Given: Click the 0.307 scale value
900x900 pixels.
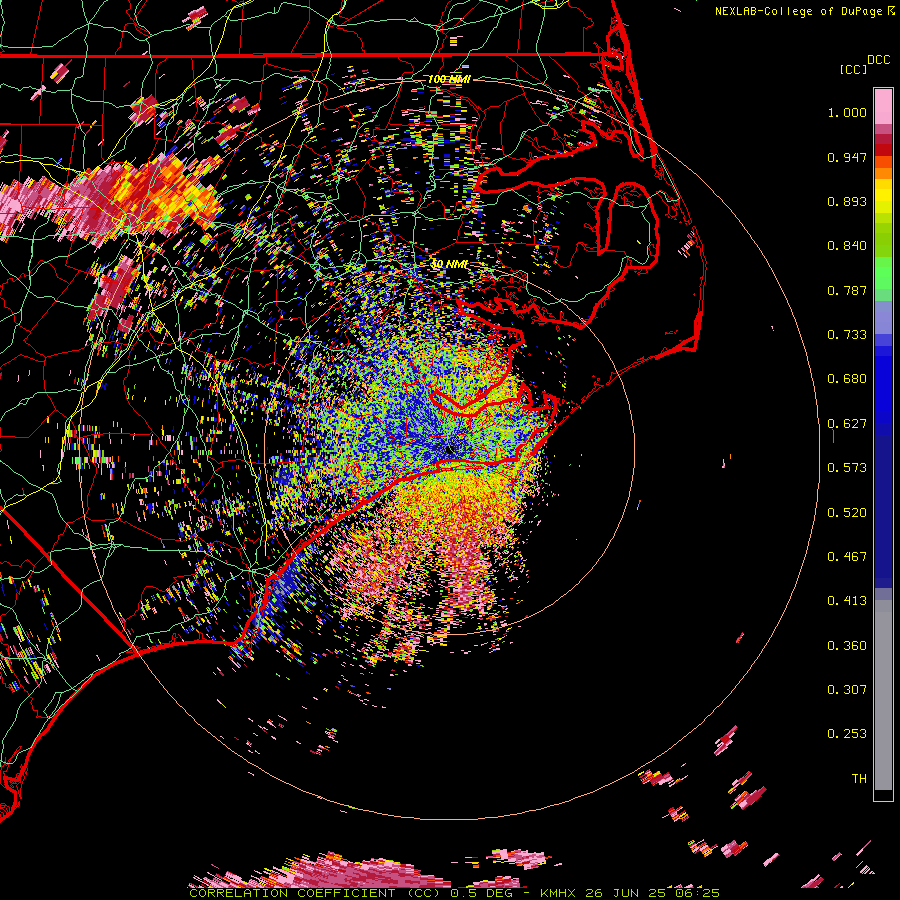Looking at the screenshot, I should (x=847, y=690).
